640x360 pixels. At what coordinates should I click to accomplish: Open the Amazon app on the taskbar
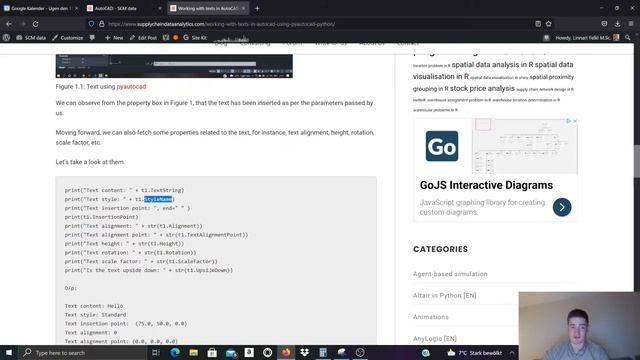pos(249,353)
